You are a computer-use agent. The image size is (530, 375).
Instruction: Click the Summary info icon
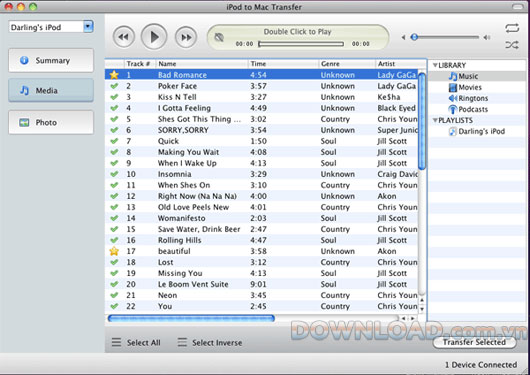tap(24, 60)
